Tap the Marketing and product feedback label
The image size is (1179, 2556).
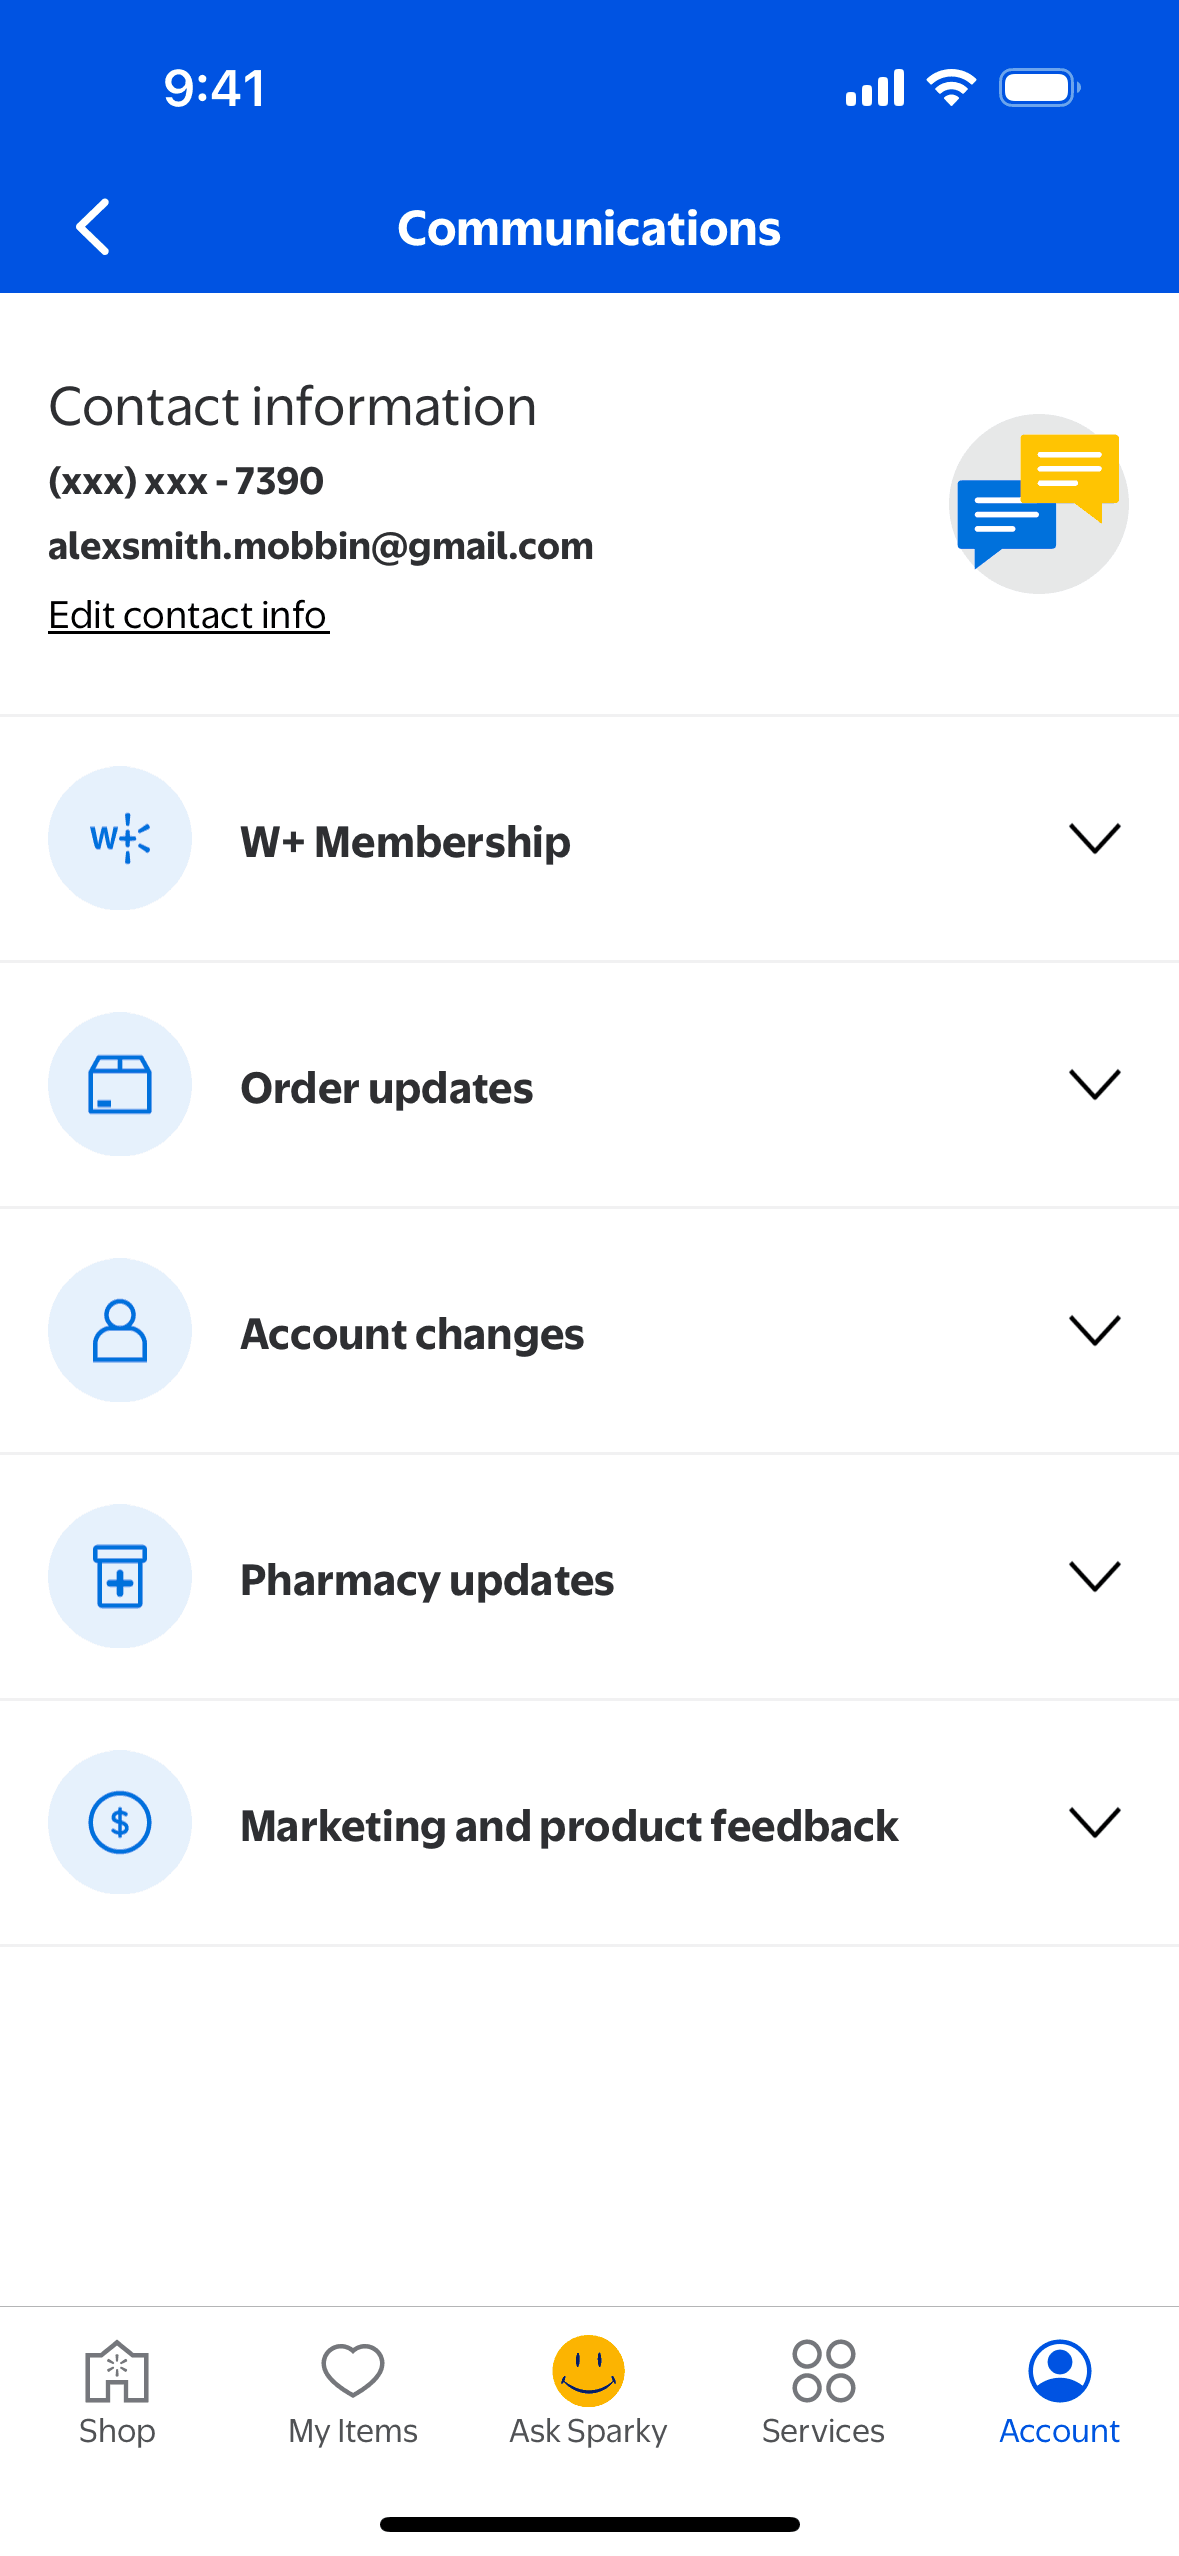[569, 1826]
